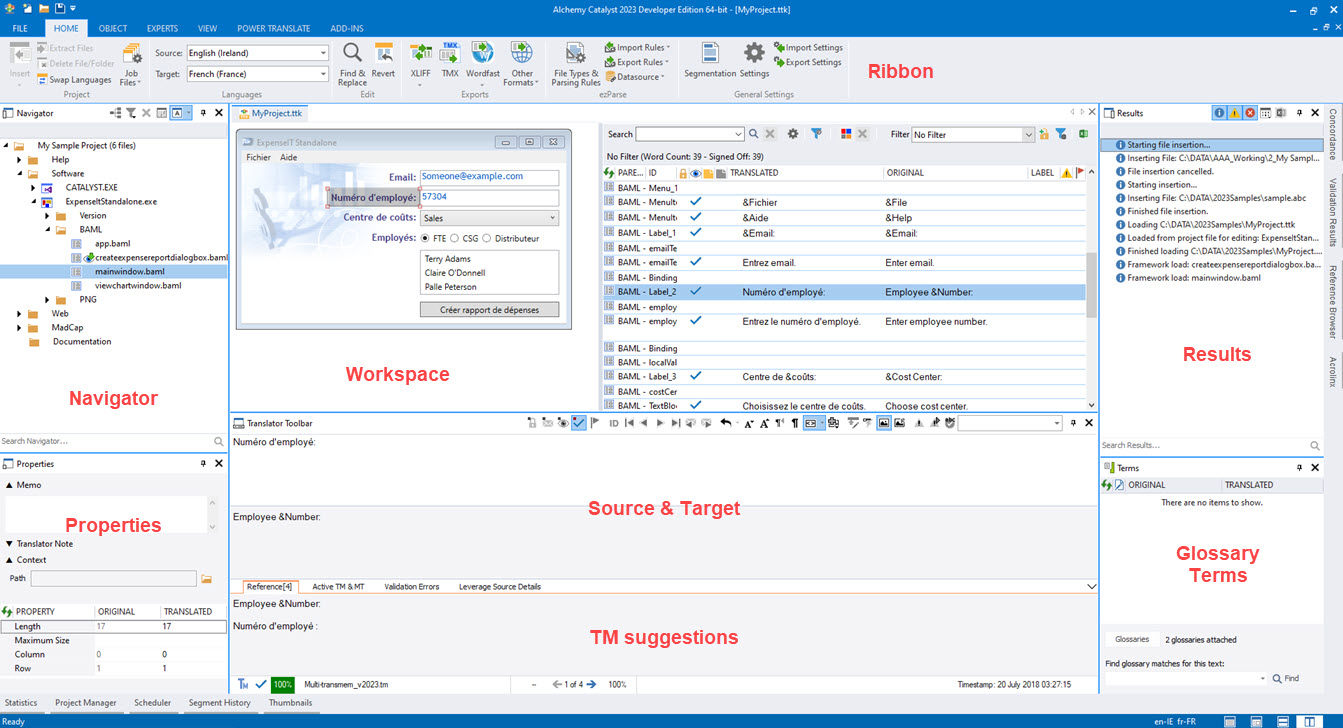Go to next segment arrow in Translator Toolbar

(659, 423)
